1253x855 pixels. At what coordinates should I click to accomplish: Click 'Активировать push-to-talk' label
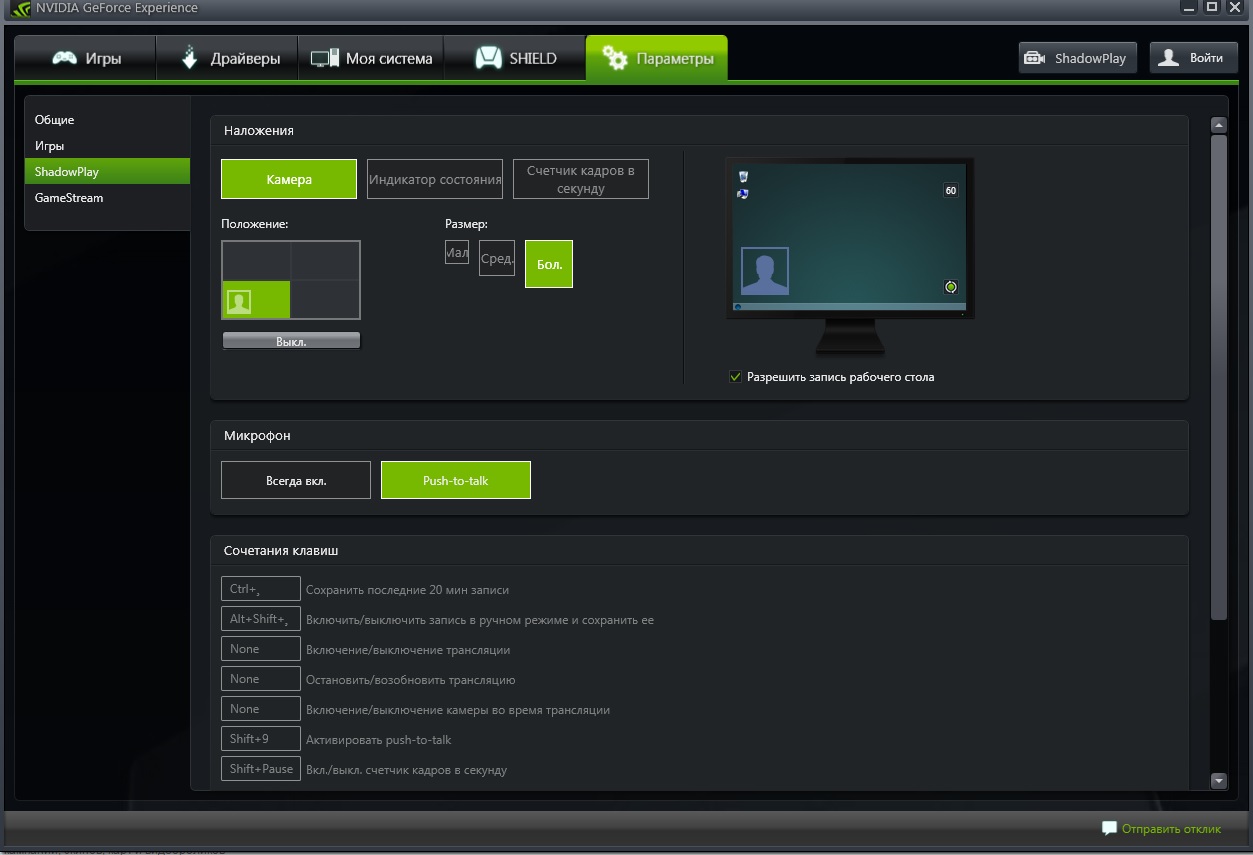[379, 740]
